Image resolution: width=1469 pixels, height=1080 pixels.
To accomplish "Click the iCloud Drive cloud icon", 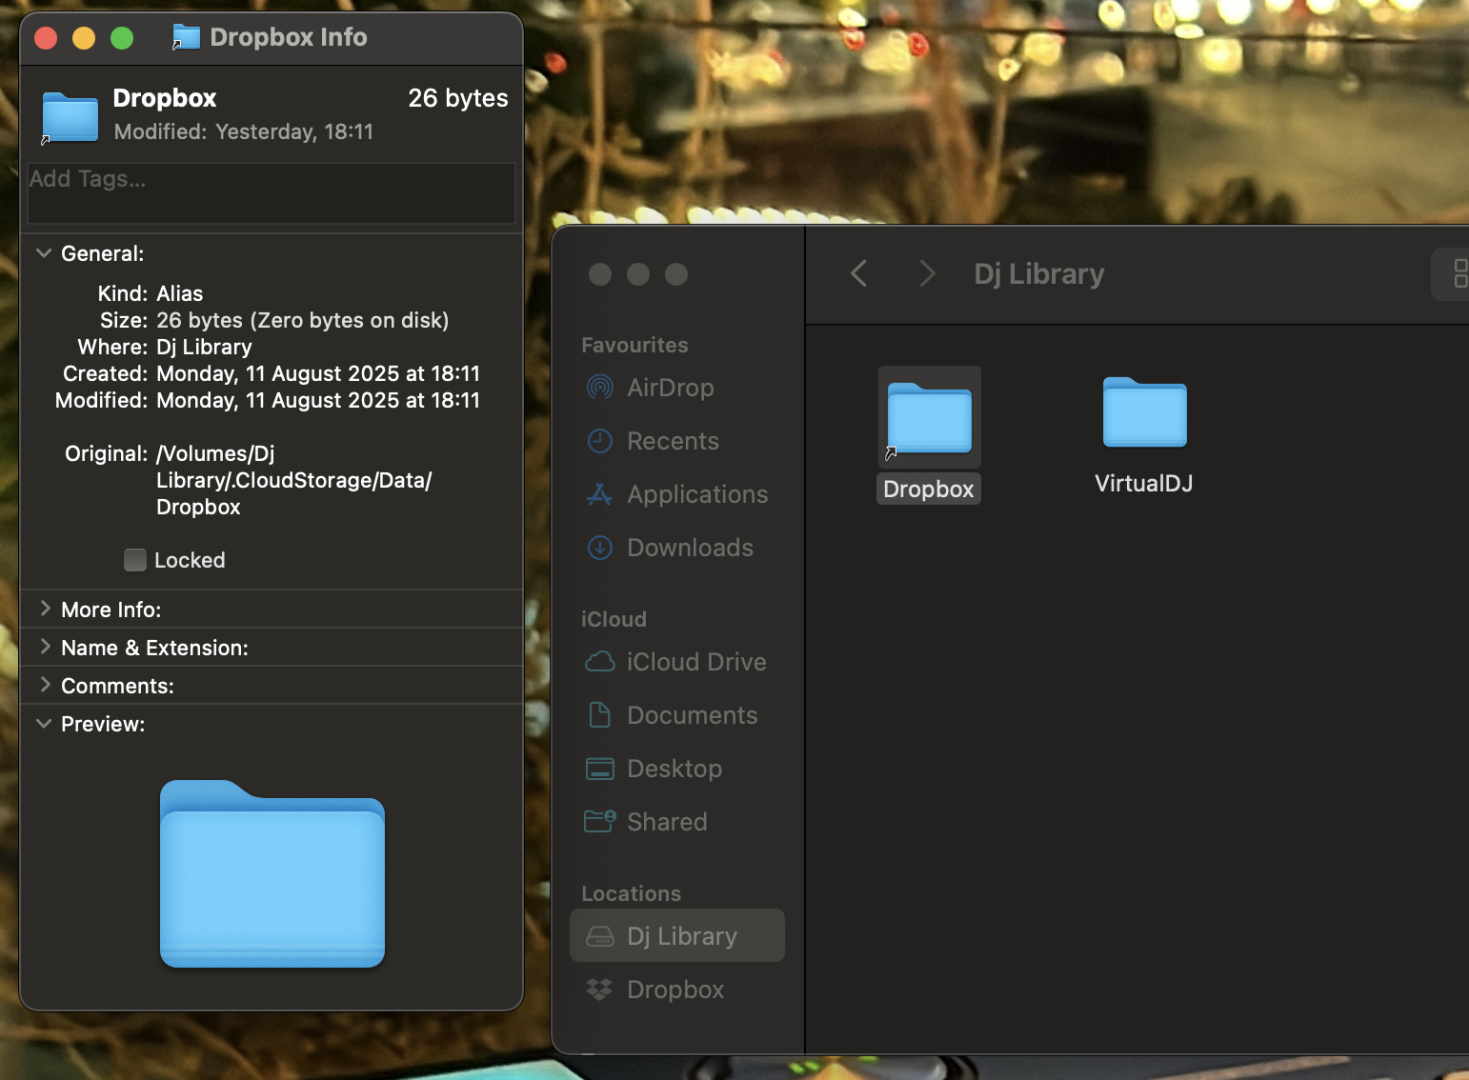I will pyautogui.click(x=600, y=662).
